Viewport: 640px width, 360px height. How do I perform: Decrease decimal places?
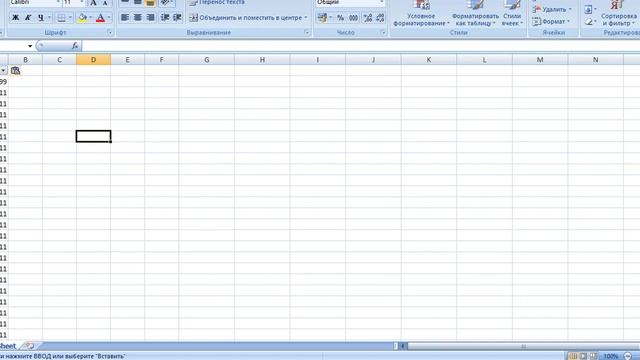pyautogui.click(x=380, y=18)
